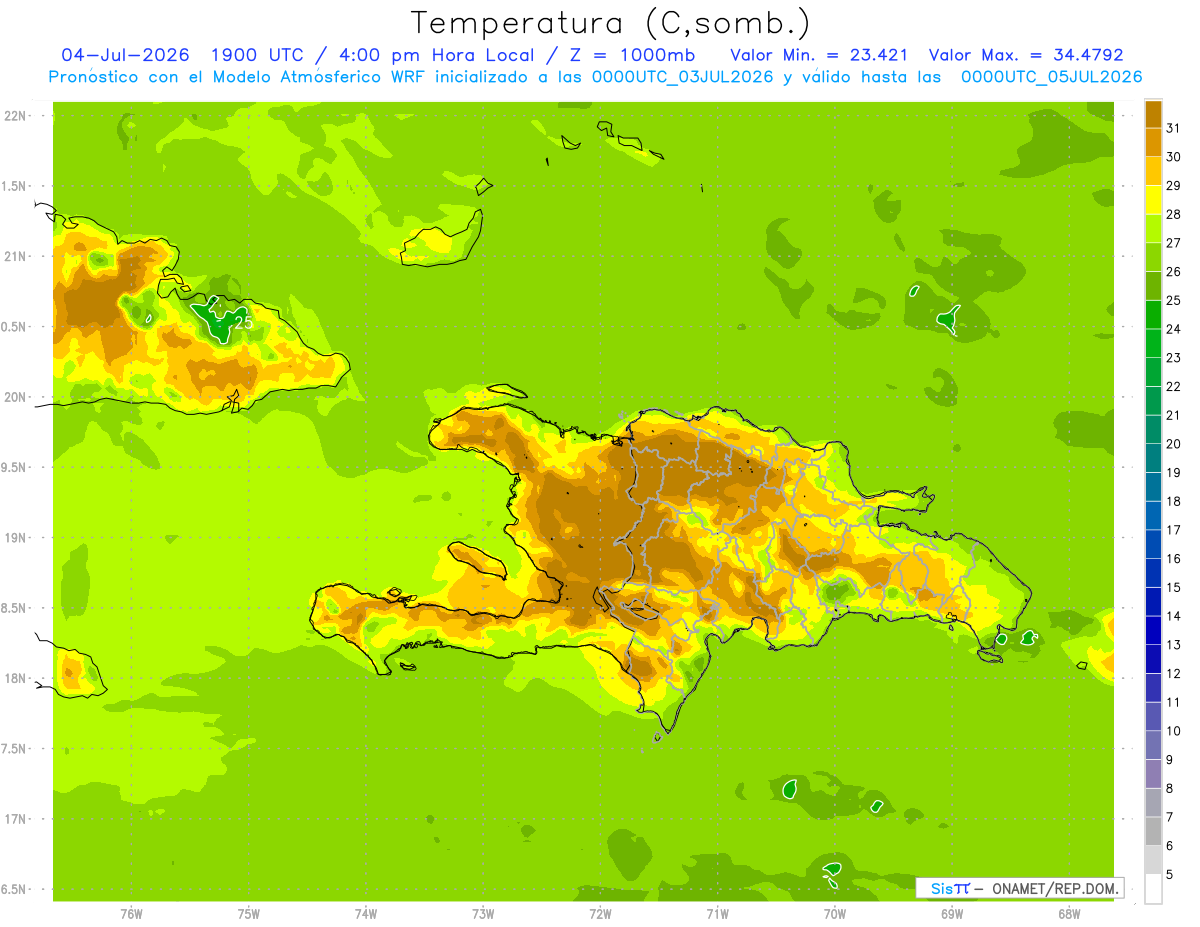The width and height of the screenshot is (1200, 927).
Task: Click the legend value '5'
Action: [1170, 874]
